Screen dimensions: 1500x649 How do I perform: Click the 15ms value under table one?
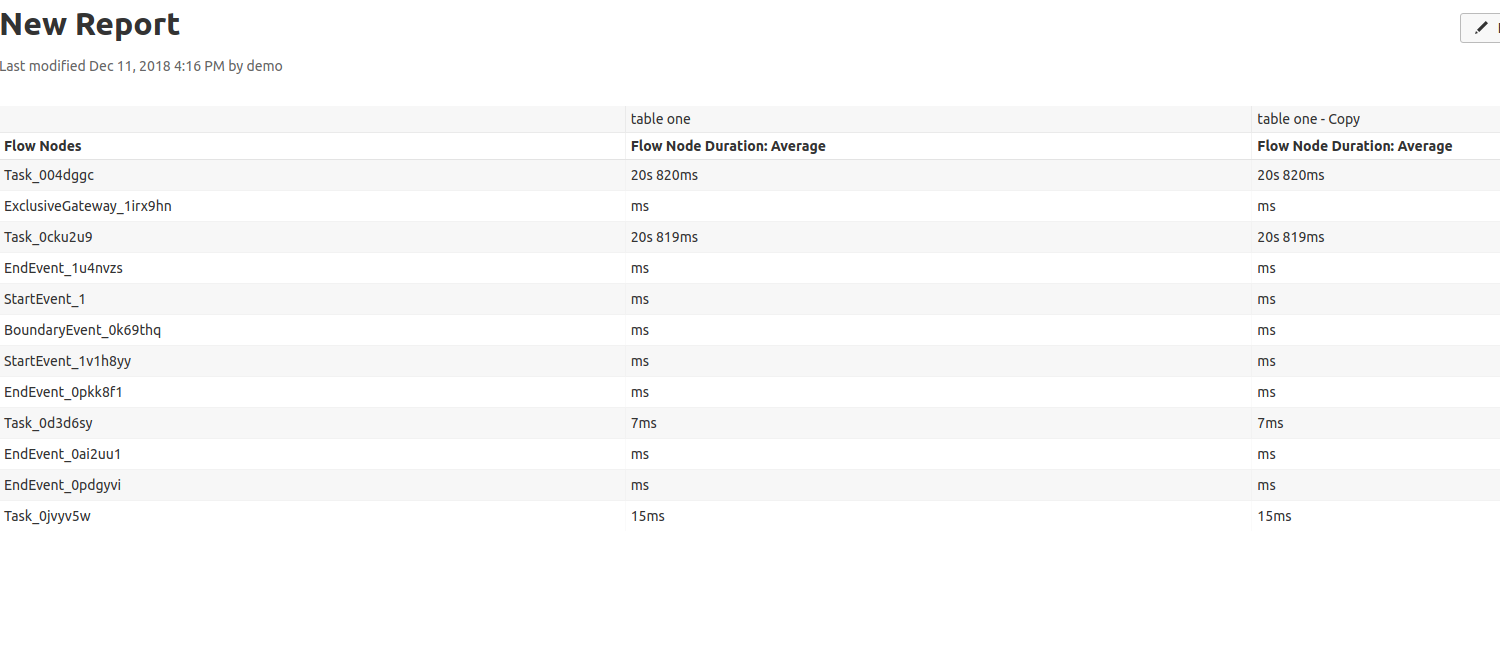pyautogui.click(x=647, y=516)
